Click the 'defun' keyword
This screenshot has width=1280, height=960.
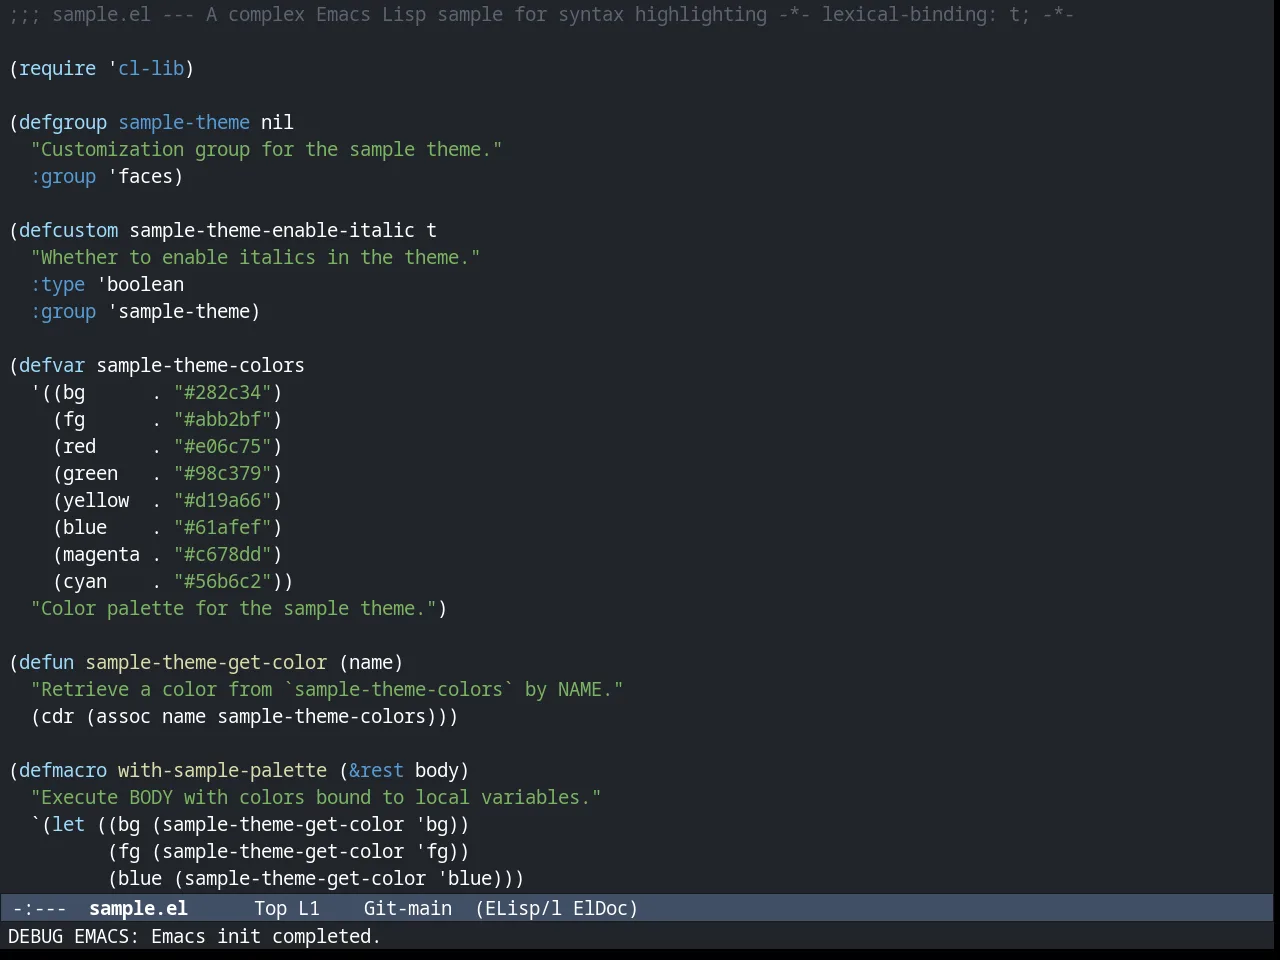tap(47, 662)
